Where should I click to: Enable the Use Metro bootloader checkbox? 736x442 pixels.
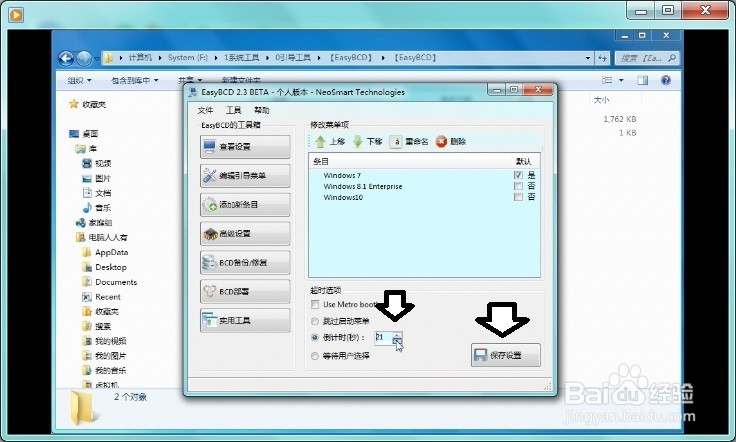click(315, 305)
